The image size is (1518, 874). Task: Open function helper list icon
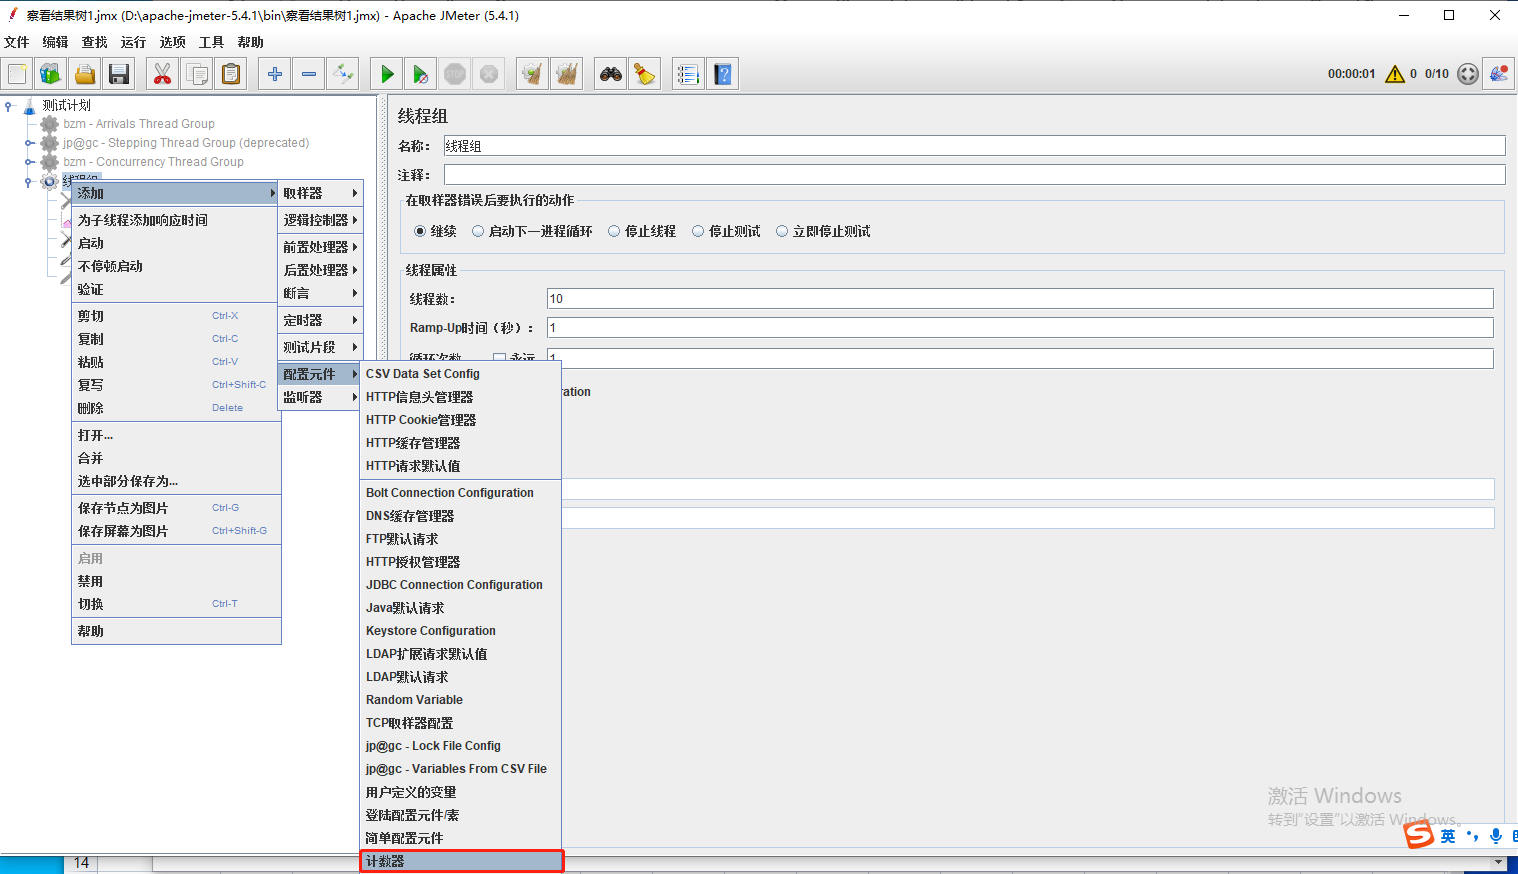coord(688,74)
